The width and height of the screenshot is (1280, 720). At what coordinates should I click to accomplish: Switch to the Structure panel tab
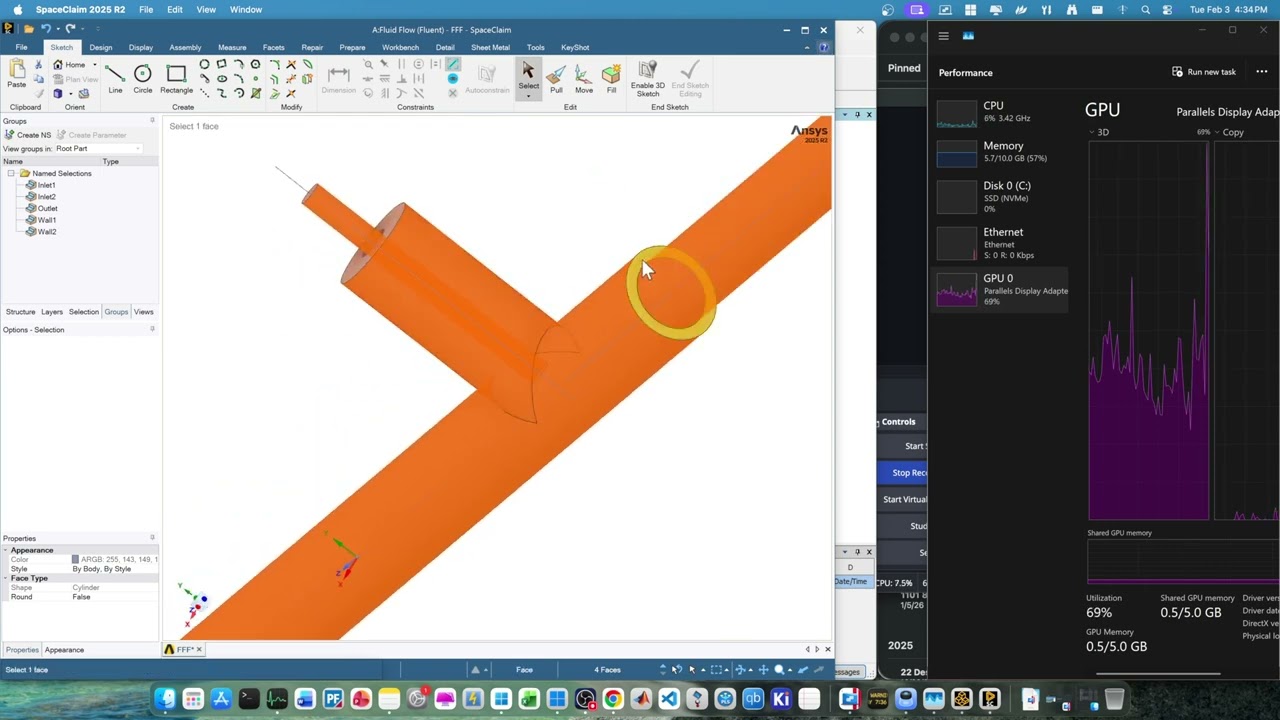[x=21, y=312]
